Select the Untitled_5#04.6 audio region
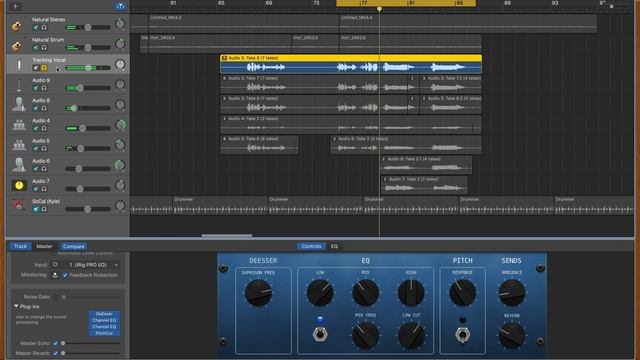 (x=468, y=23)
